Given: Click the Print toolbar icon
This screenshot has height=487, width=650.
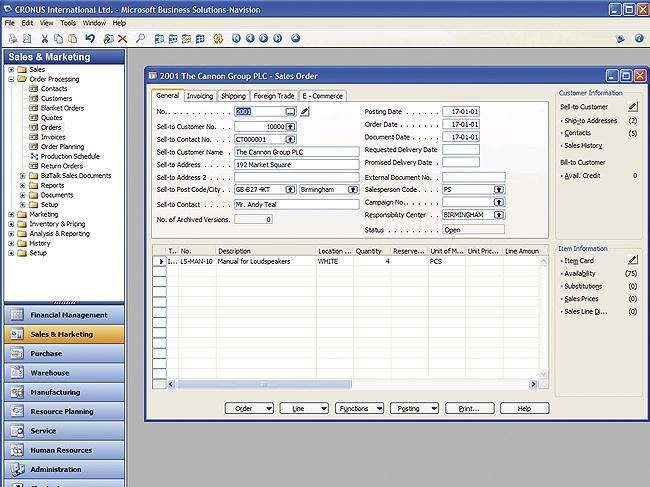Looking at the screenshot, I should (13, 39).
